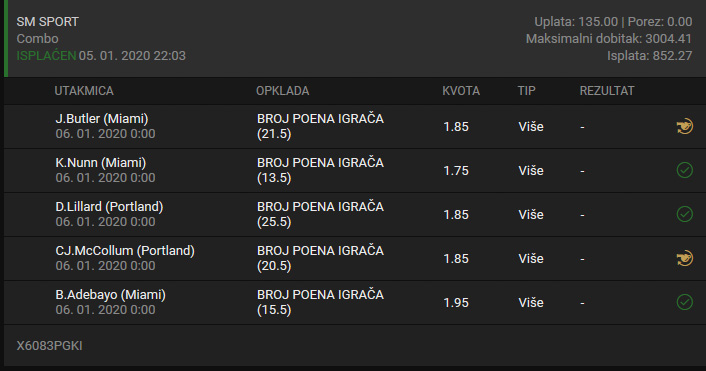Screen dimensions: 706x371
Task: Select the J.Butler (Miami) match name
Action: (x=102, y=119)
